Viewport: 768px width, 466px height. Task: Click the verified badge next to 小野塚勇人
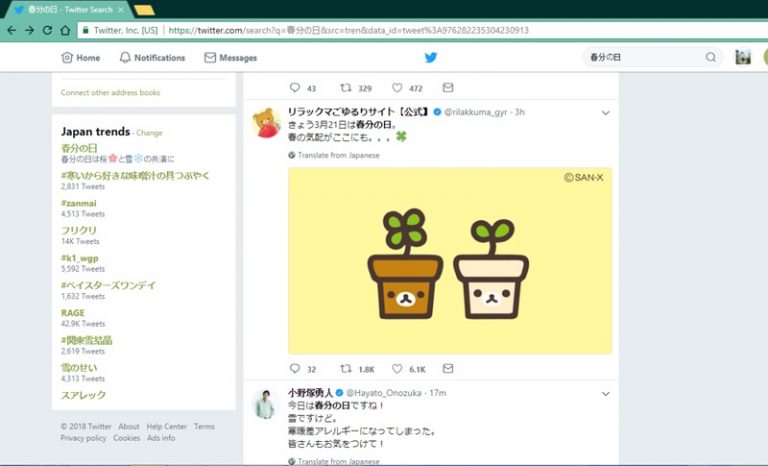pyautogui.click(x=339, y=393)
